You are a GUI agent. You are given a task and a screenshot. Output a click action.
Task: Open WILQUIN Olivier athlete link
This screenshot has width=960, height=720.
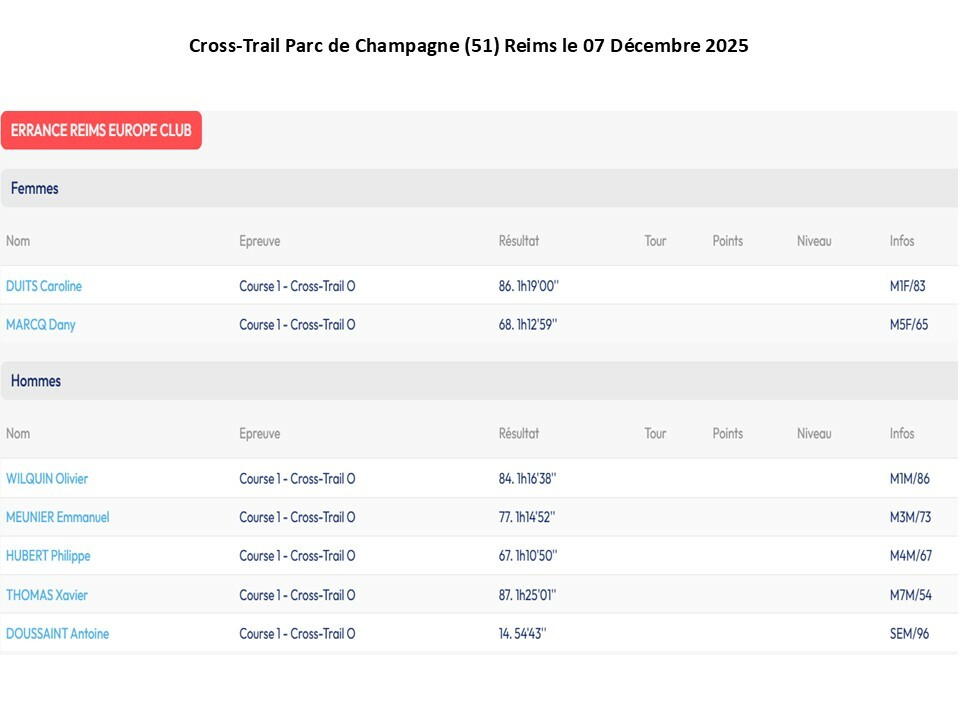[47, 479]
